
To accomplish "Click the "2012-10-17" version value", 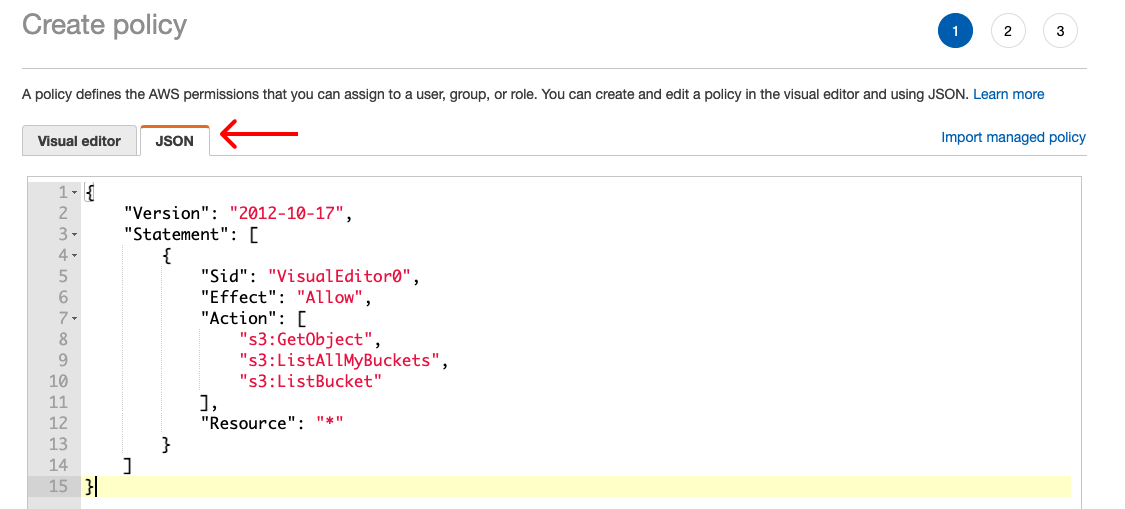I will point(288,213).
